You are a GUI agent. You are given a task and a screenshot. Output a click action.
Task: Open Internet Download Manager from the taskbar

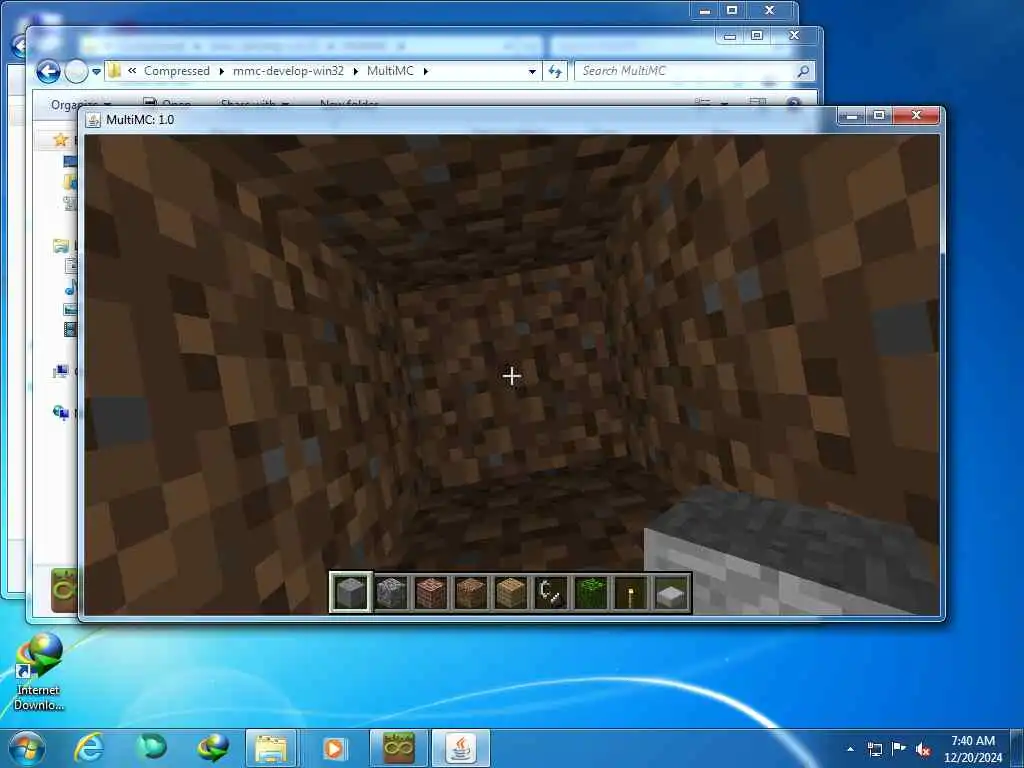212,748
